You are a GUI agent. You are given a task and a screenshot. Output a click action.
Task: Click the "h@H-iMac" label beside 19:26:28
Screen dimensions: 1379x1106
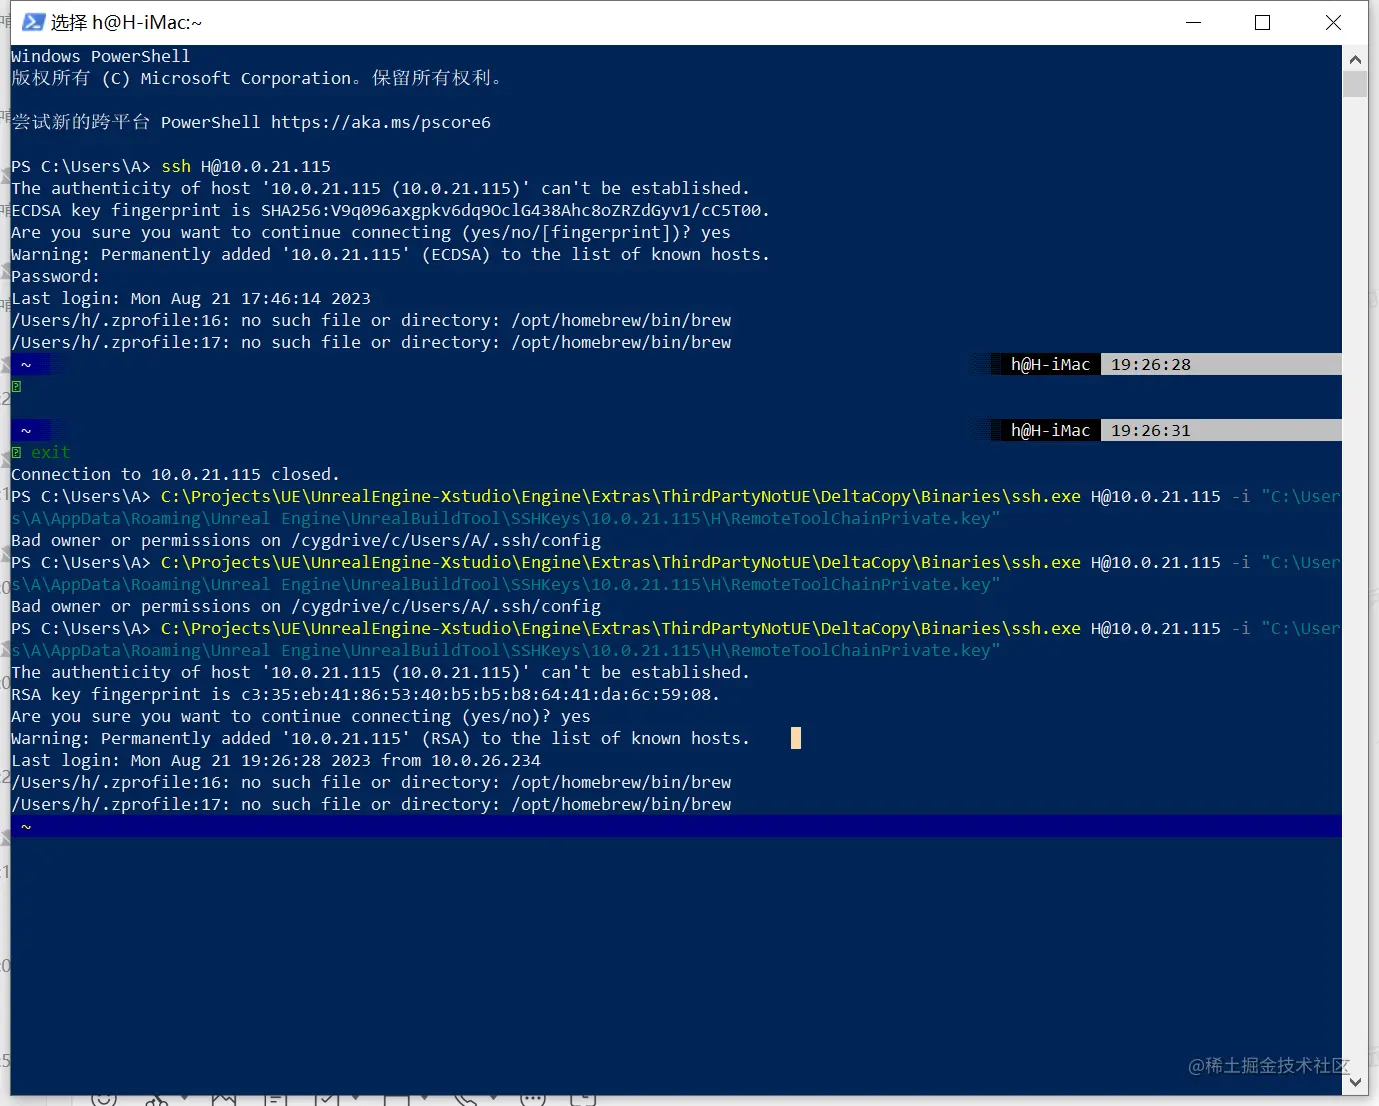[1050, 364]
